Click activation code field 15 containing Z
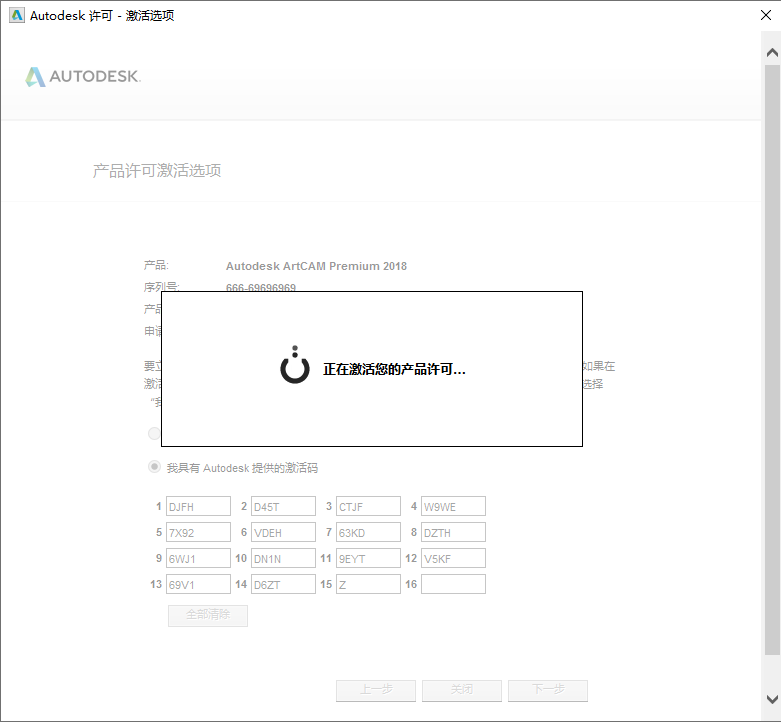 [368, 585]
